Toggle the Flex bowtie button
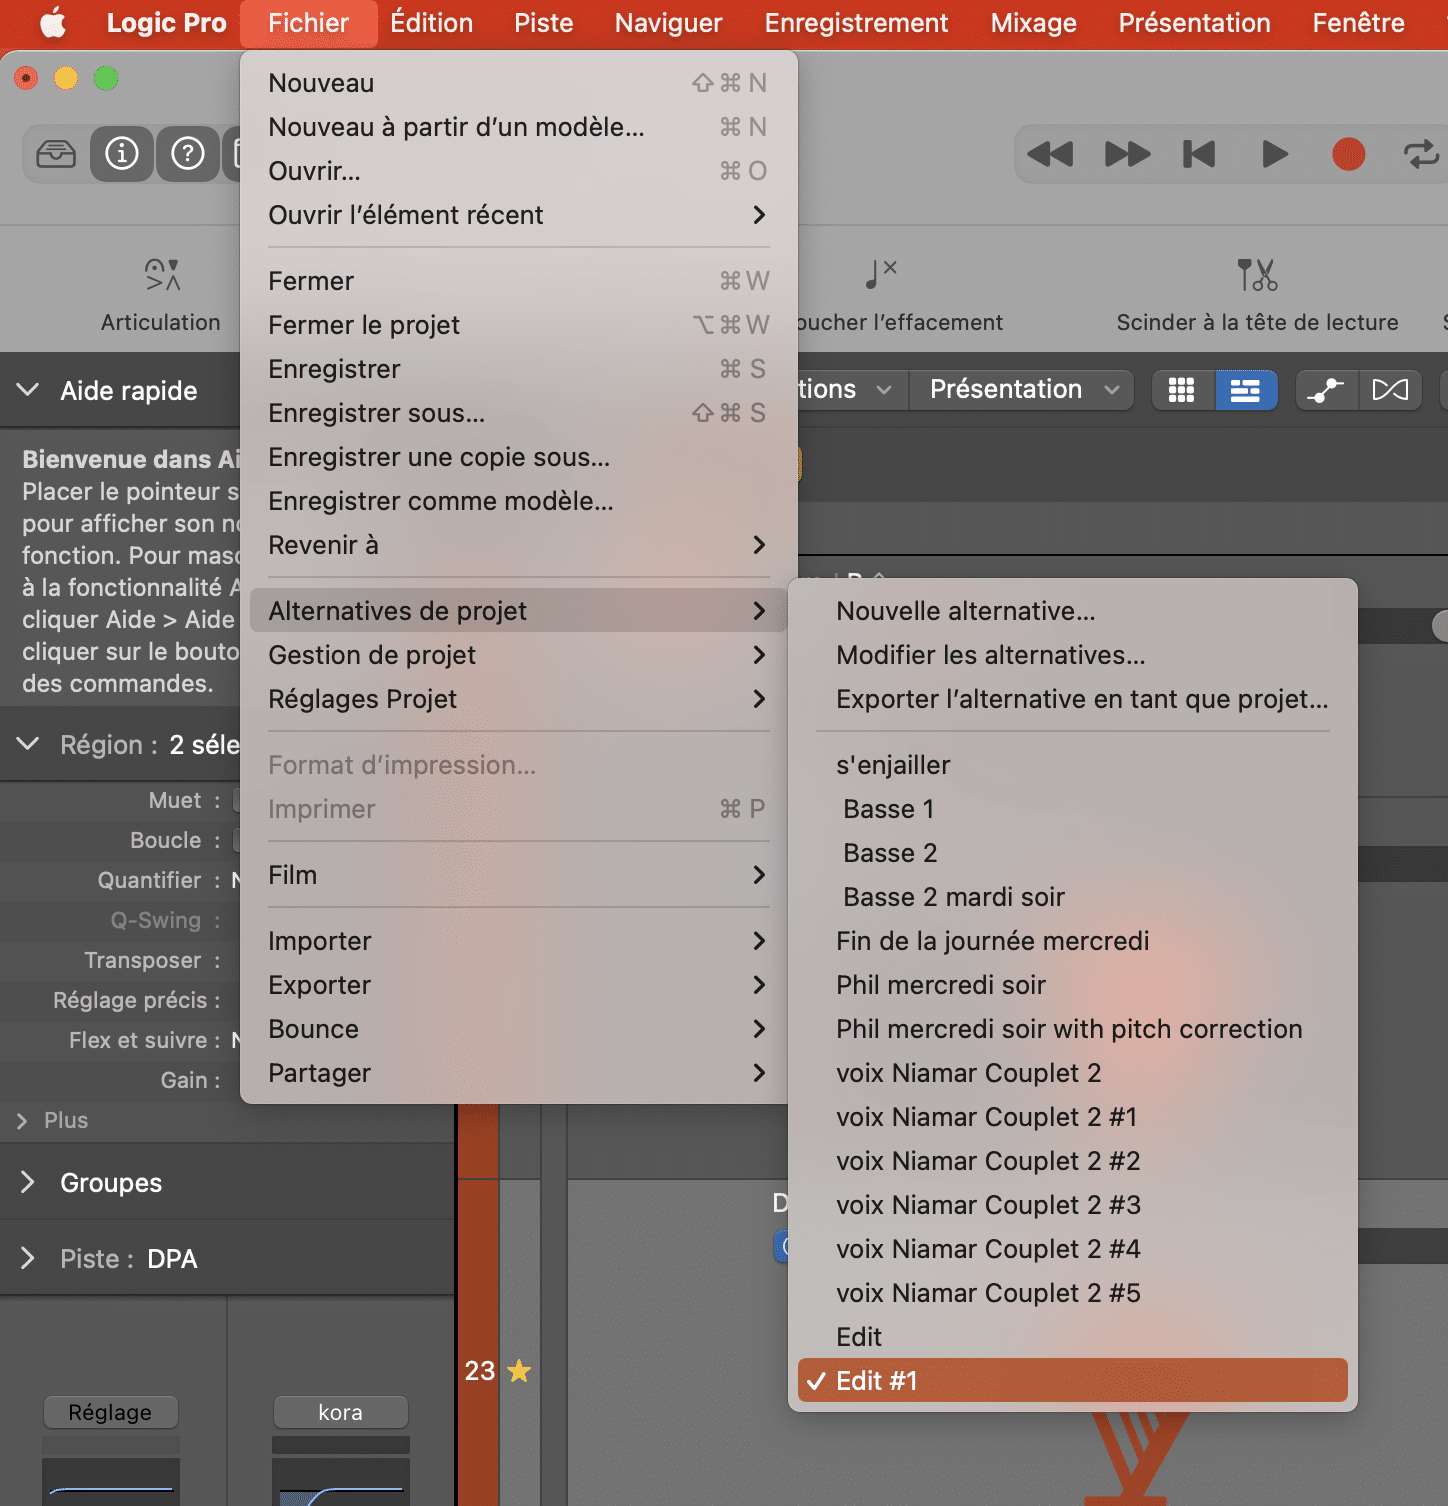The image size is (1448, 1506). [x=1390, y=390]
